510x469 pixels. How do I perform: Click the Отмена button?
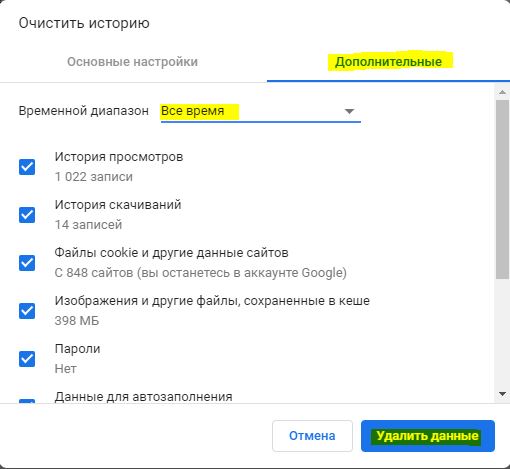pyautogui.click(x=312, y=436)
